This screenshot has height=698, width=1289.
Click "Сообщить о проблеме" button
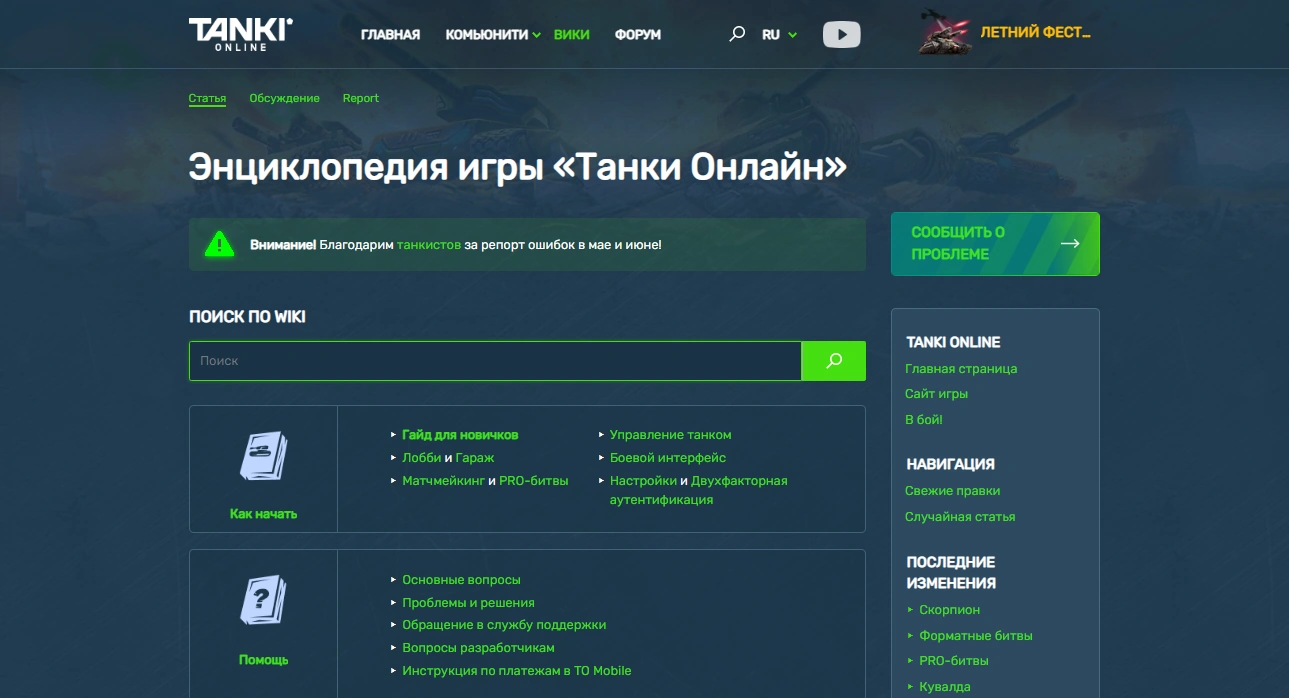pyautogui.click(x=995, y=243)
